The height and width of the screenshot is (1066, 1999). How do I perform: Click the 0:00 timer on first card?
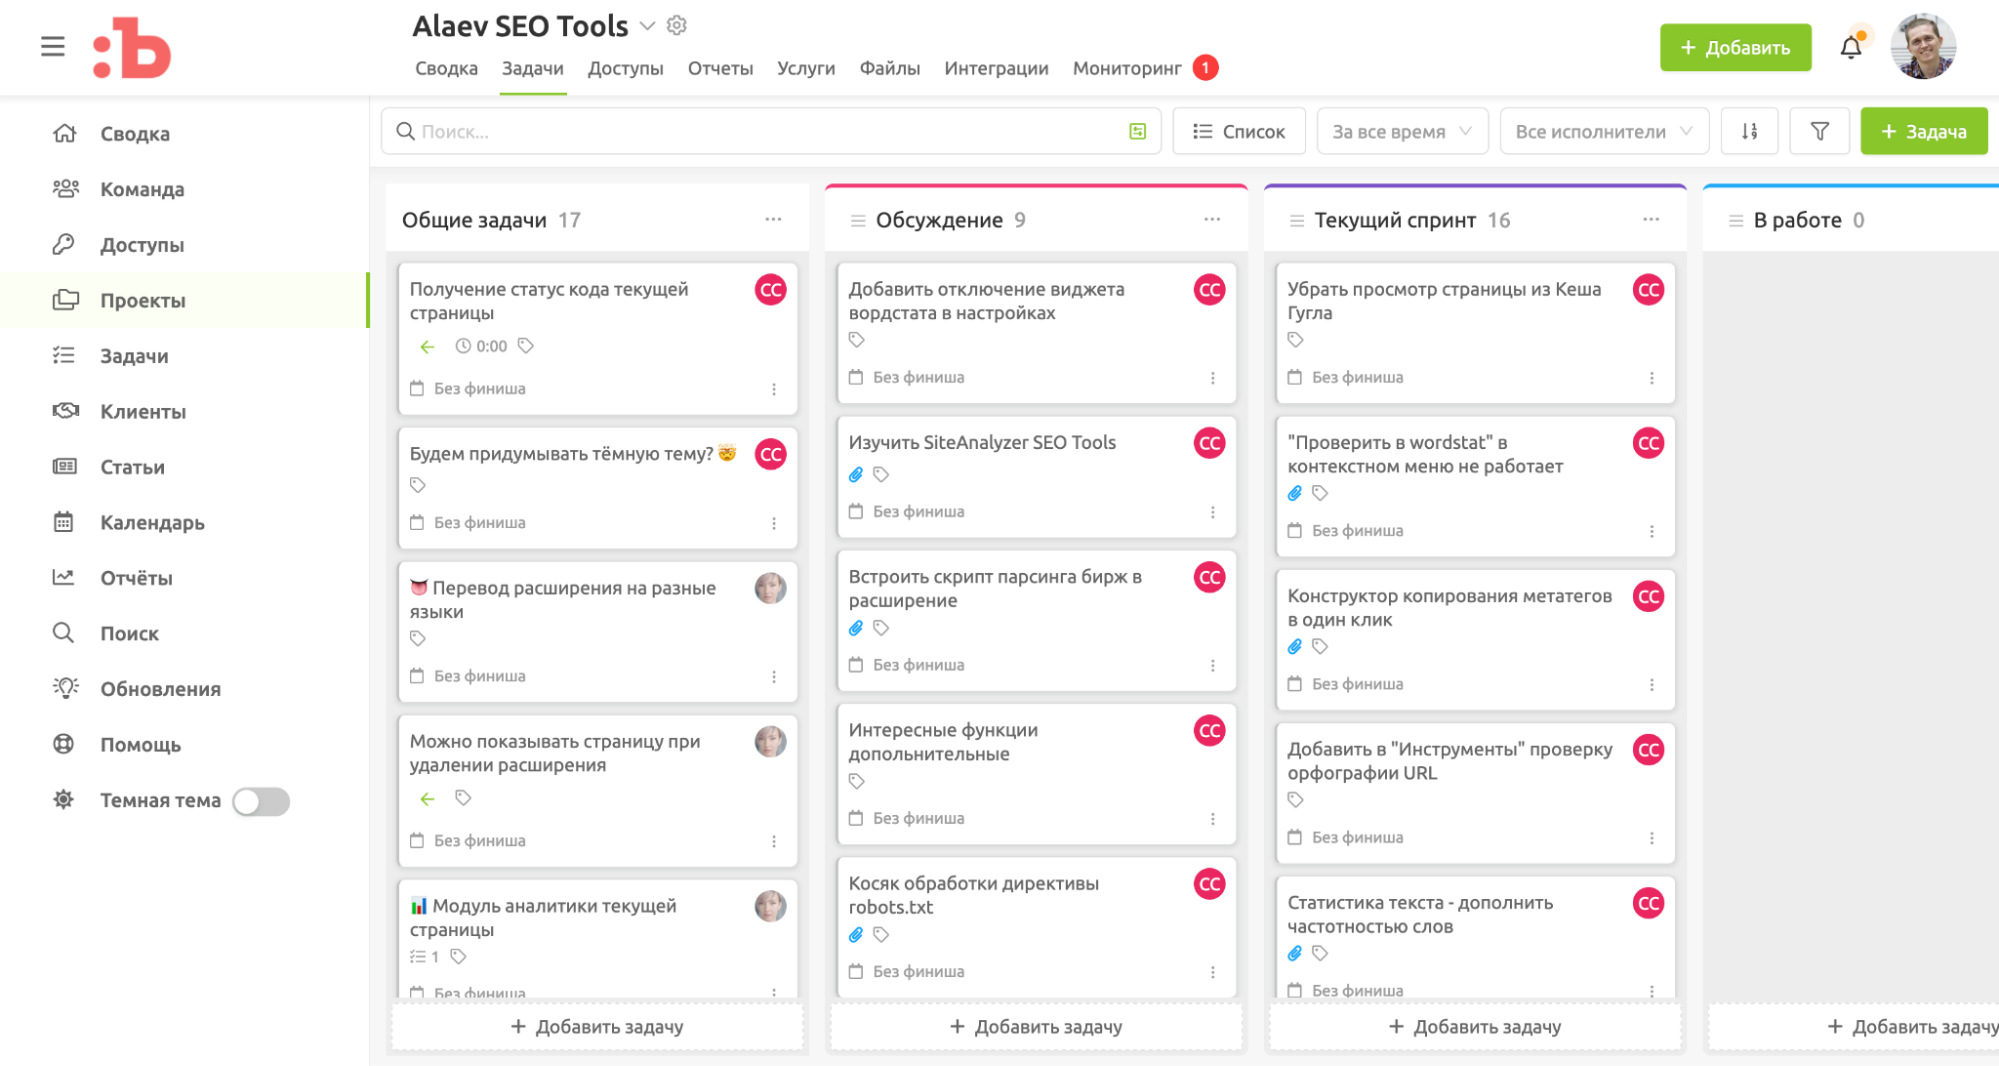pyautogui.click(x=481, y=346)
